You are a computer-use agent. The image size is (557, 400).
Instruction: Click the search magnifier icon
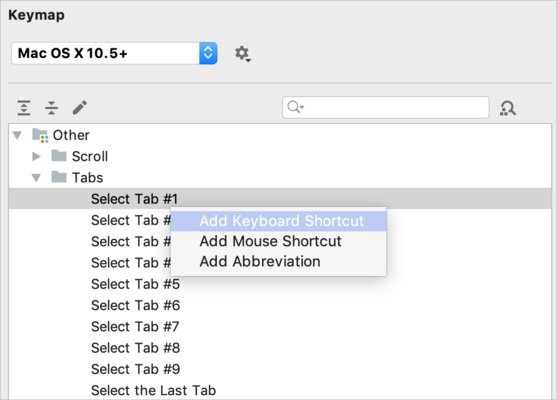point(295,107)
